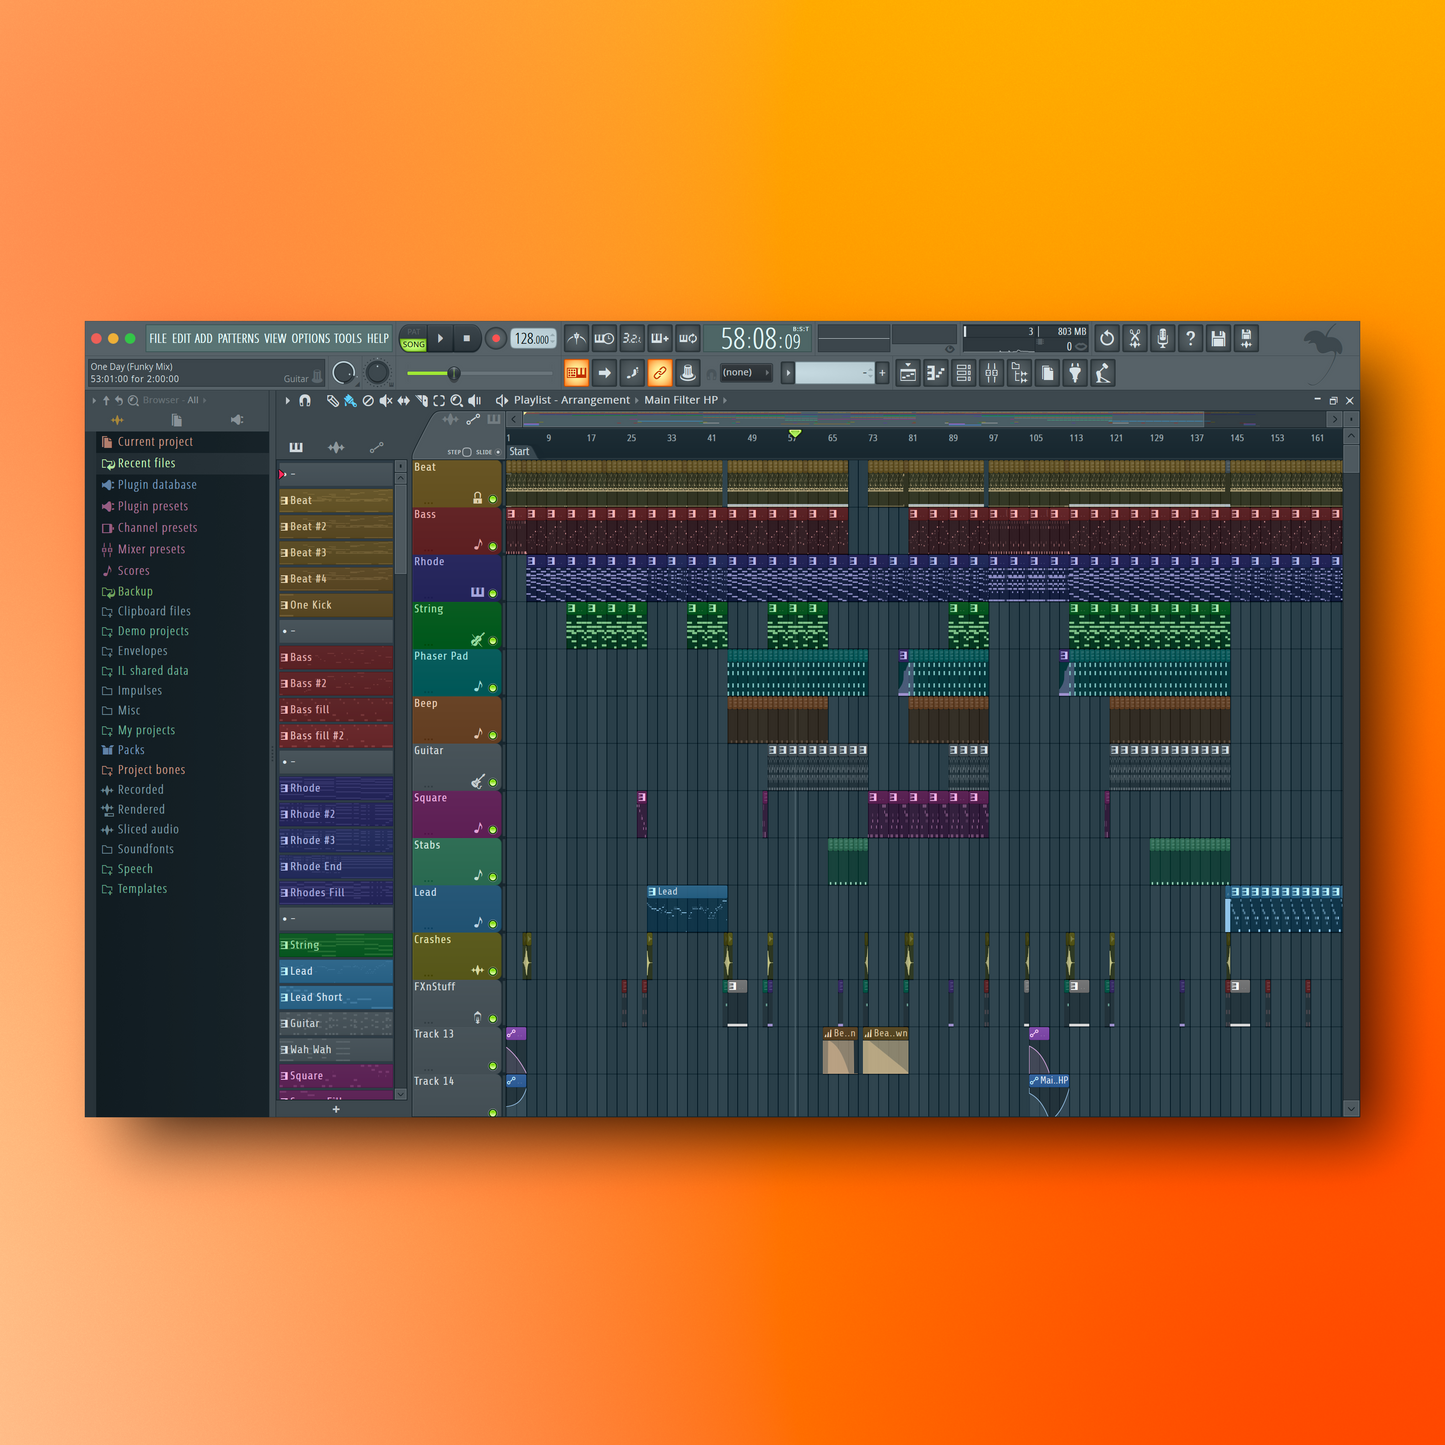Open the PATTERNS menu
The height and width of the screenshot is (1445, 1445).
(x=238, y=339)
